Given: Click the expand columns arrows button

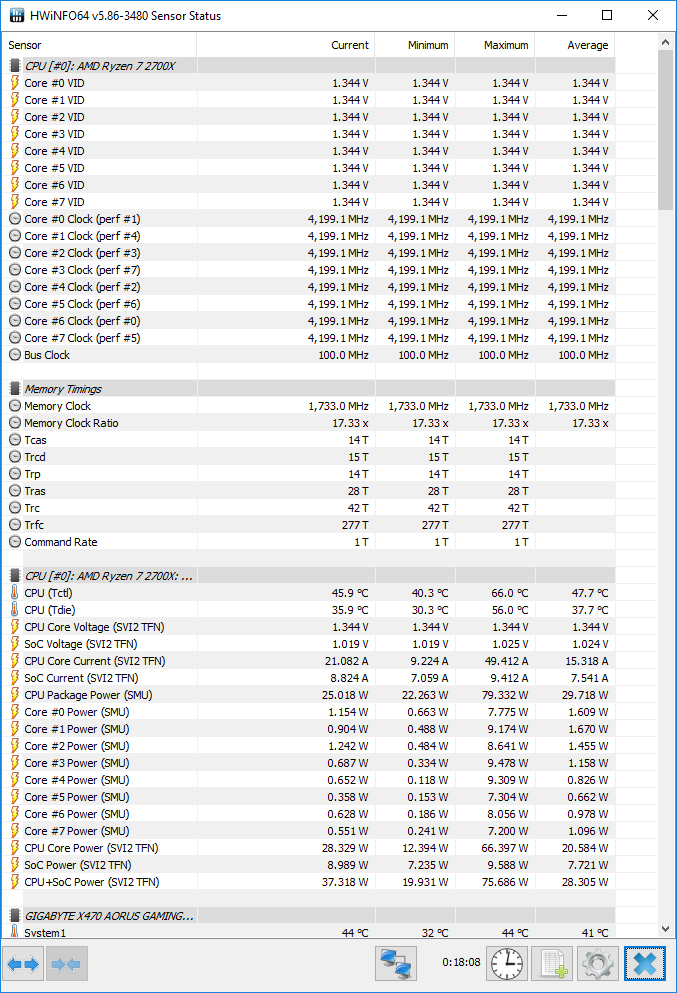Looking at the screenshot, I should 23,964.
